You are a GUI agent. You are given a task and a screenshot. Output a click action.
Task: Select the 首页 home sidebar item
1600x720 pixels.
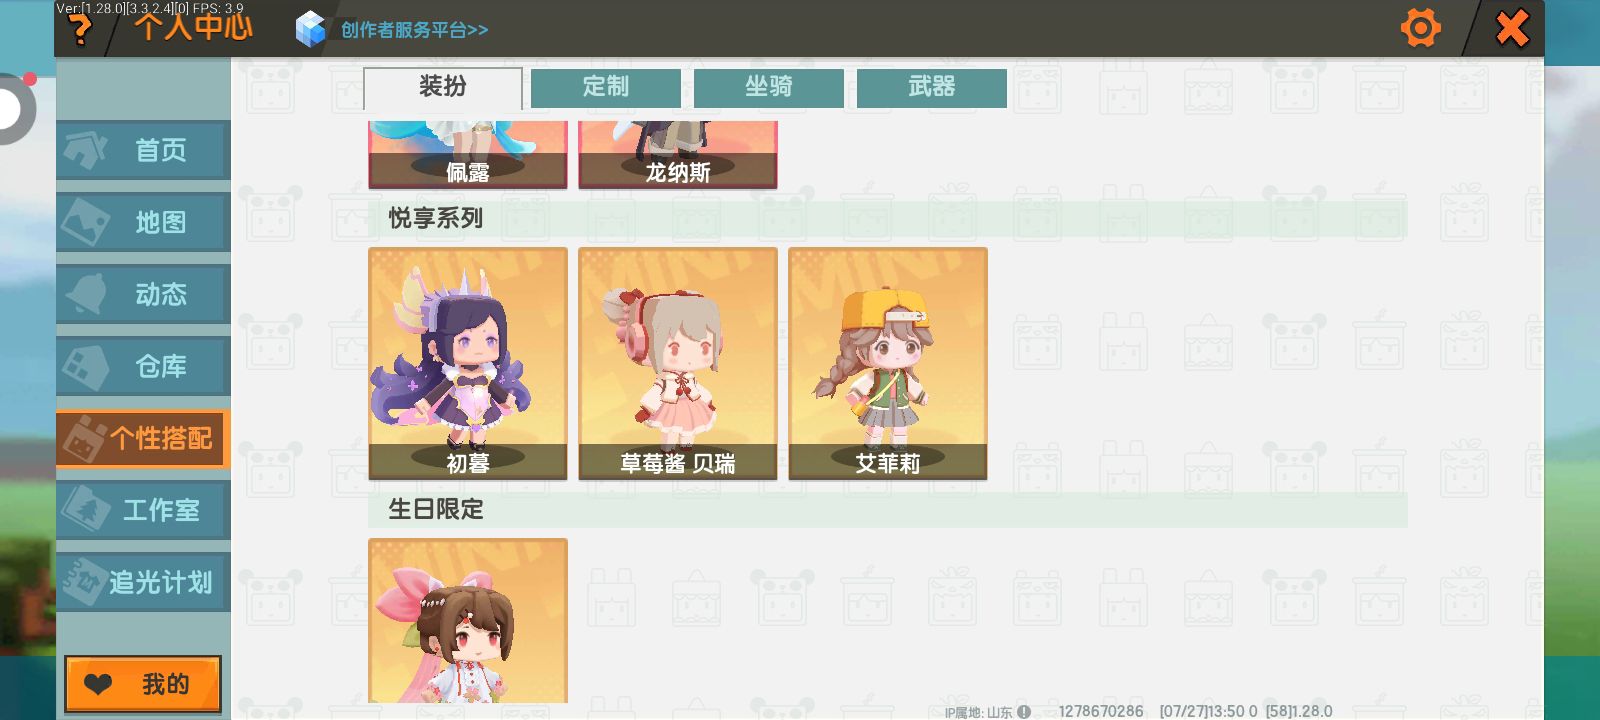(x=143, y=151)
